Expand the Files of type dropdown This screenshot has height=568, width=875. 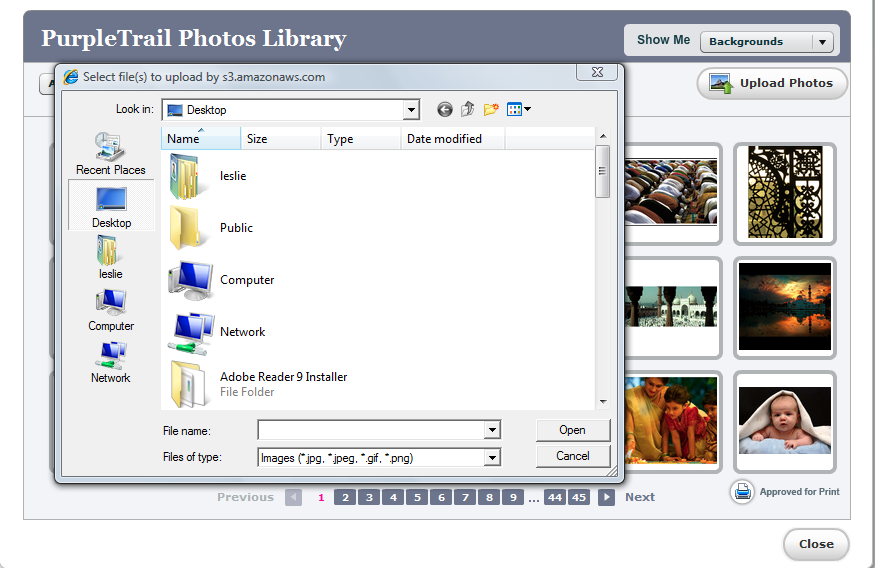click(x=492, y=458)
